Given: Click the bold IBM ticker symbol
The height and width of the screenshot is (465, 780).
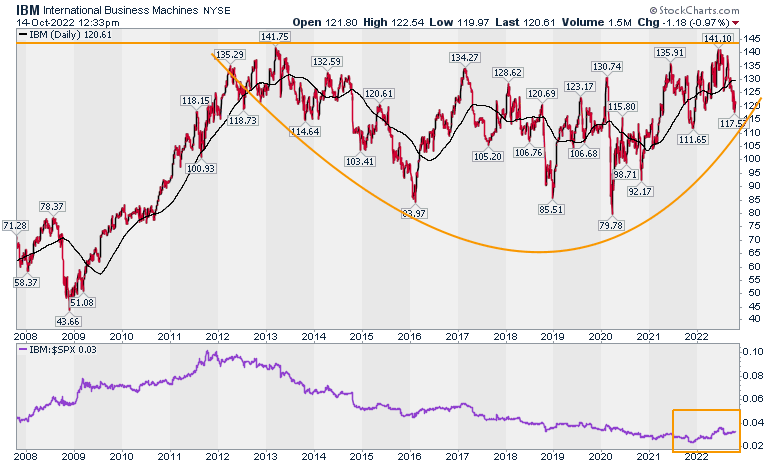Looking at the screenshot, I should (x=28, y=10).
